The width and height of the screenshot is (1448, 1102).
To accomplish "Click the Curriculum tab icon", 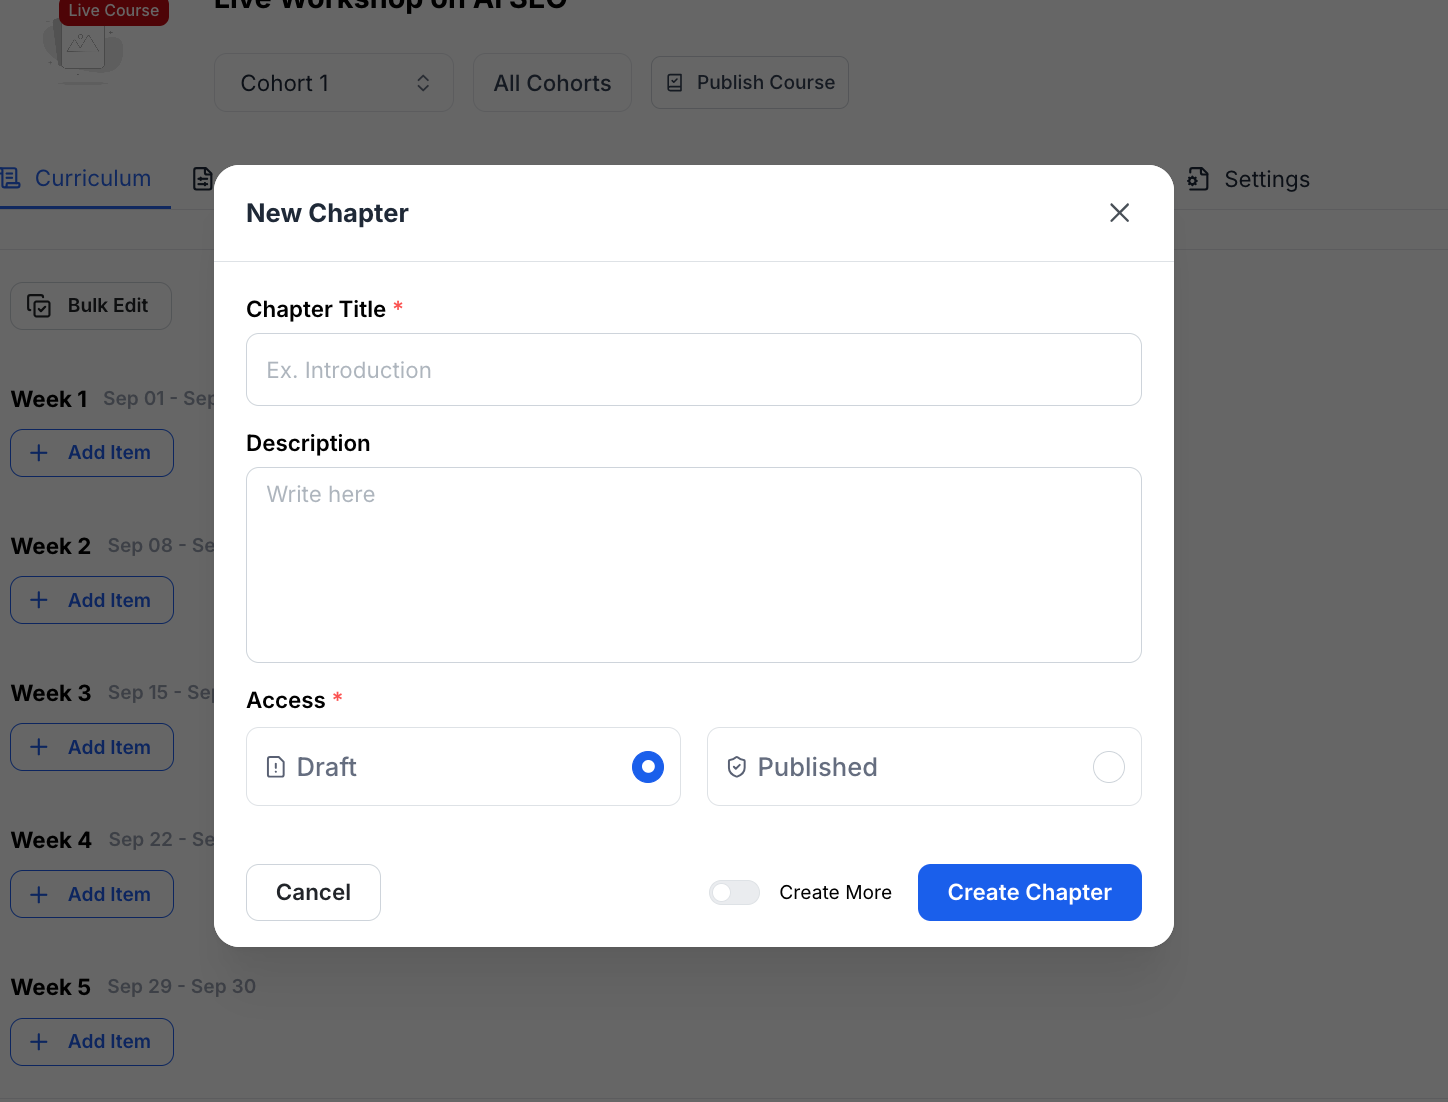I will (11, 179).
